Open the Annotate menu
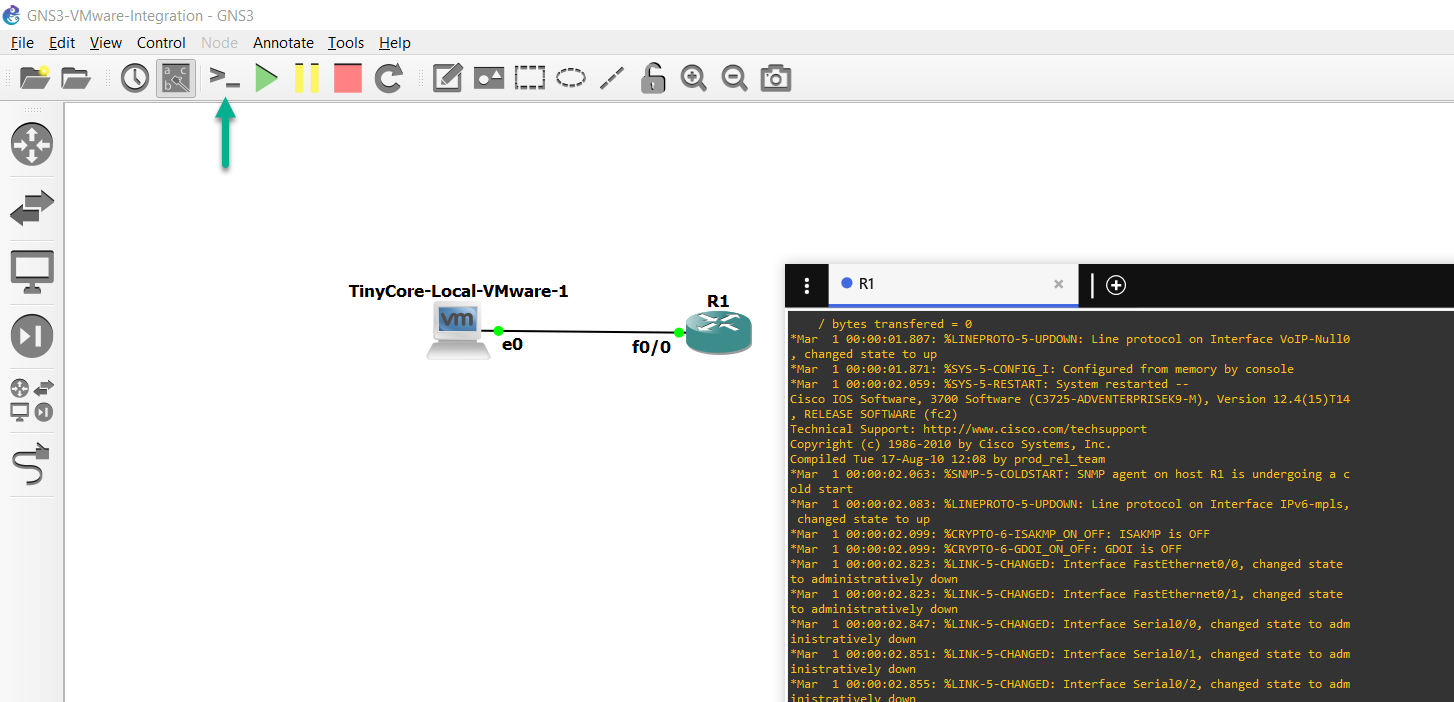Screen dimensions: 1454x702 pos(283,42)
